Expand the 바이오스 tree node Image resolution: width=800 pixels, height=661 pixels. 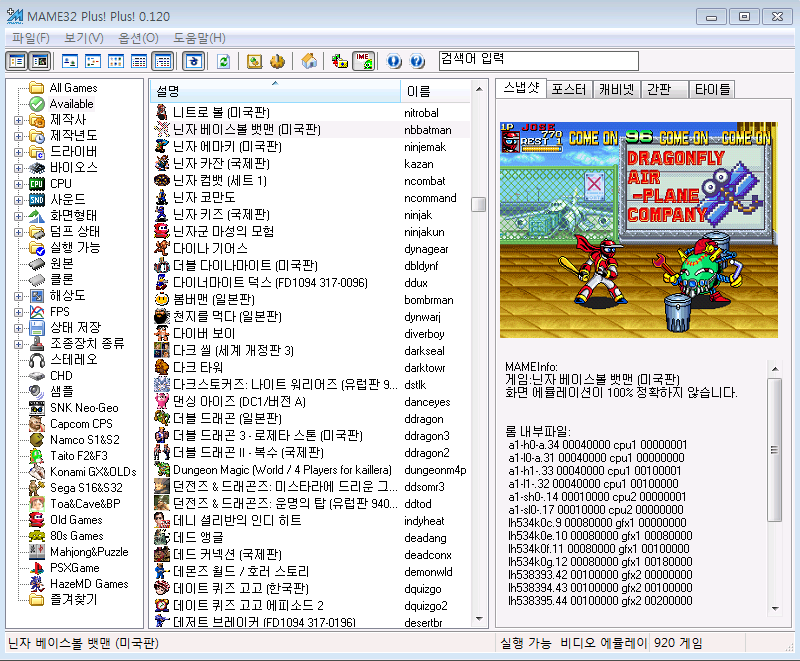point(18,168)
